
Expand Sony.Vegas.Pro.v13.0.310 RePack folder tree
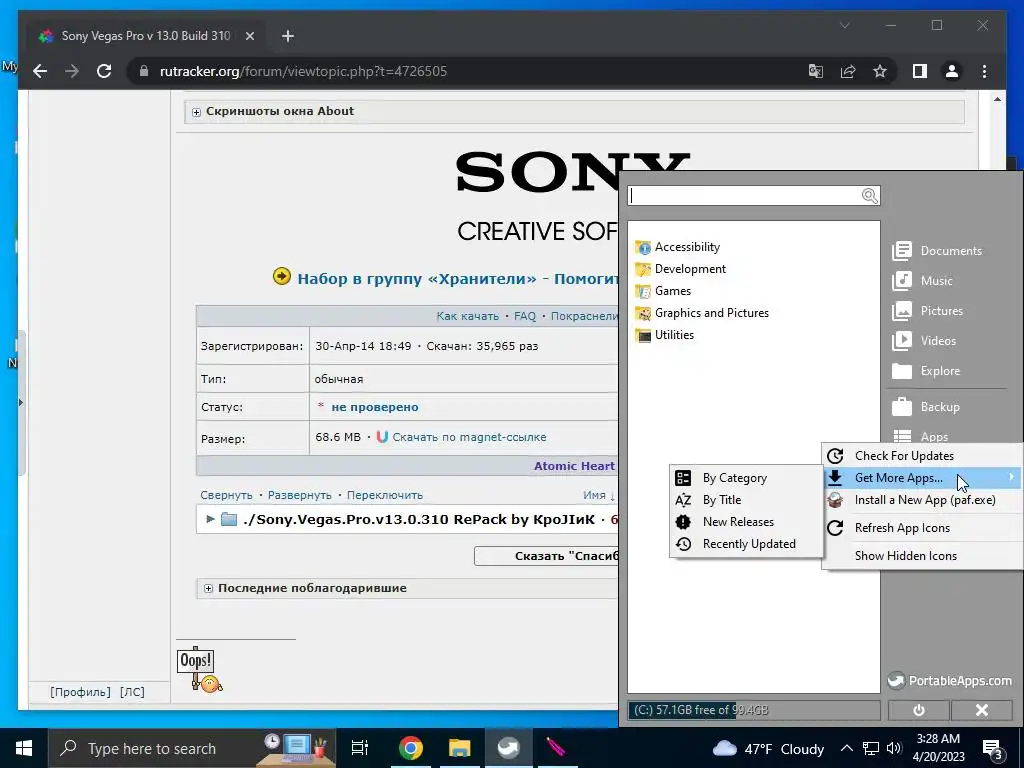(x=210, y=519)
